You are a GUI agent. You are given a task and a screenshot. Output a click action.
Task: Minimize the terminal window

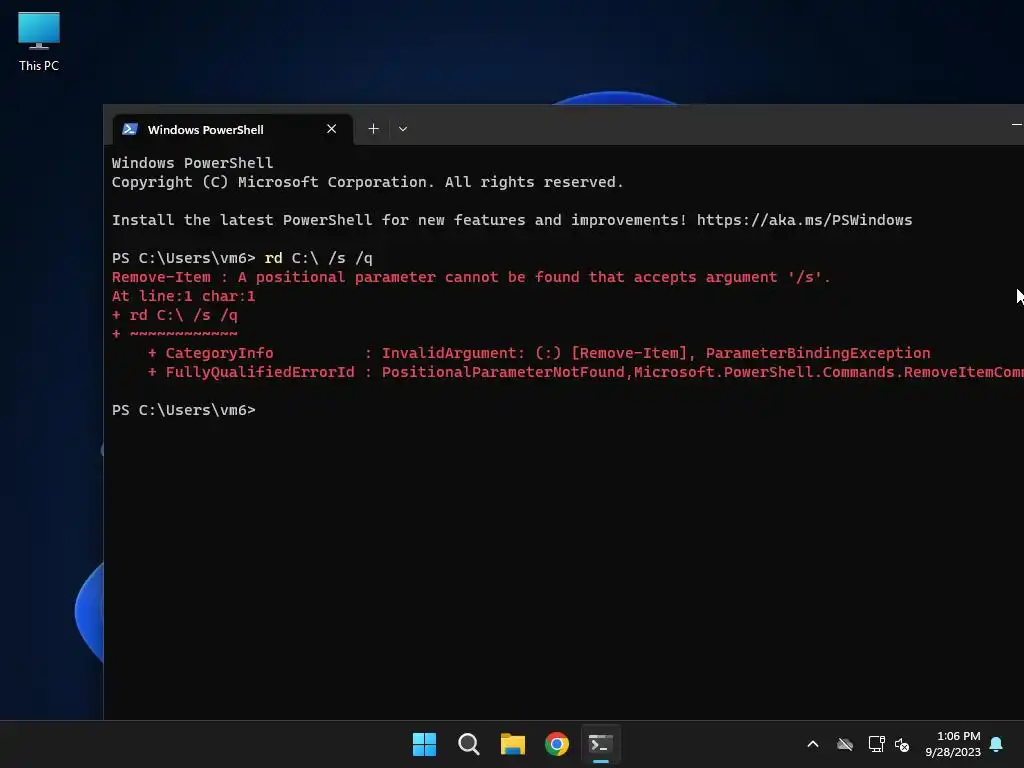pyautogui.click(x=1016, y=124)
